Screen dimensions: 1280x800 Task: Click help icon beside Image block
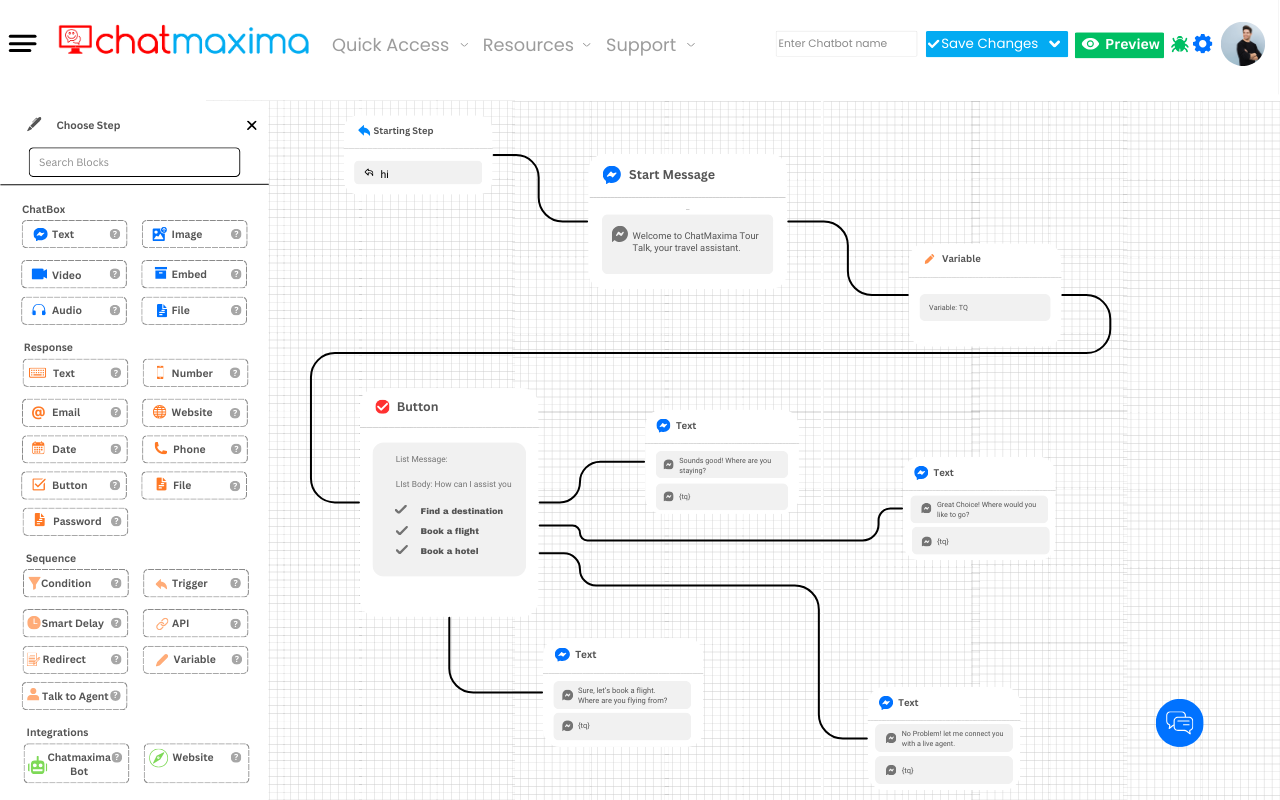(x=236, y=234)
